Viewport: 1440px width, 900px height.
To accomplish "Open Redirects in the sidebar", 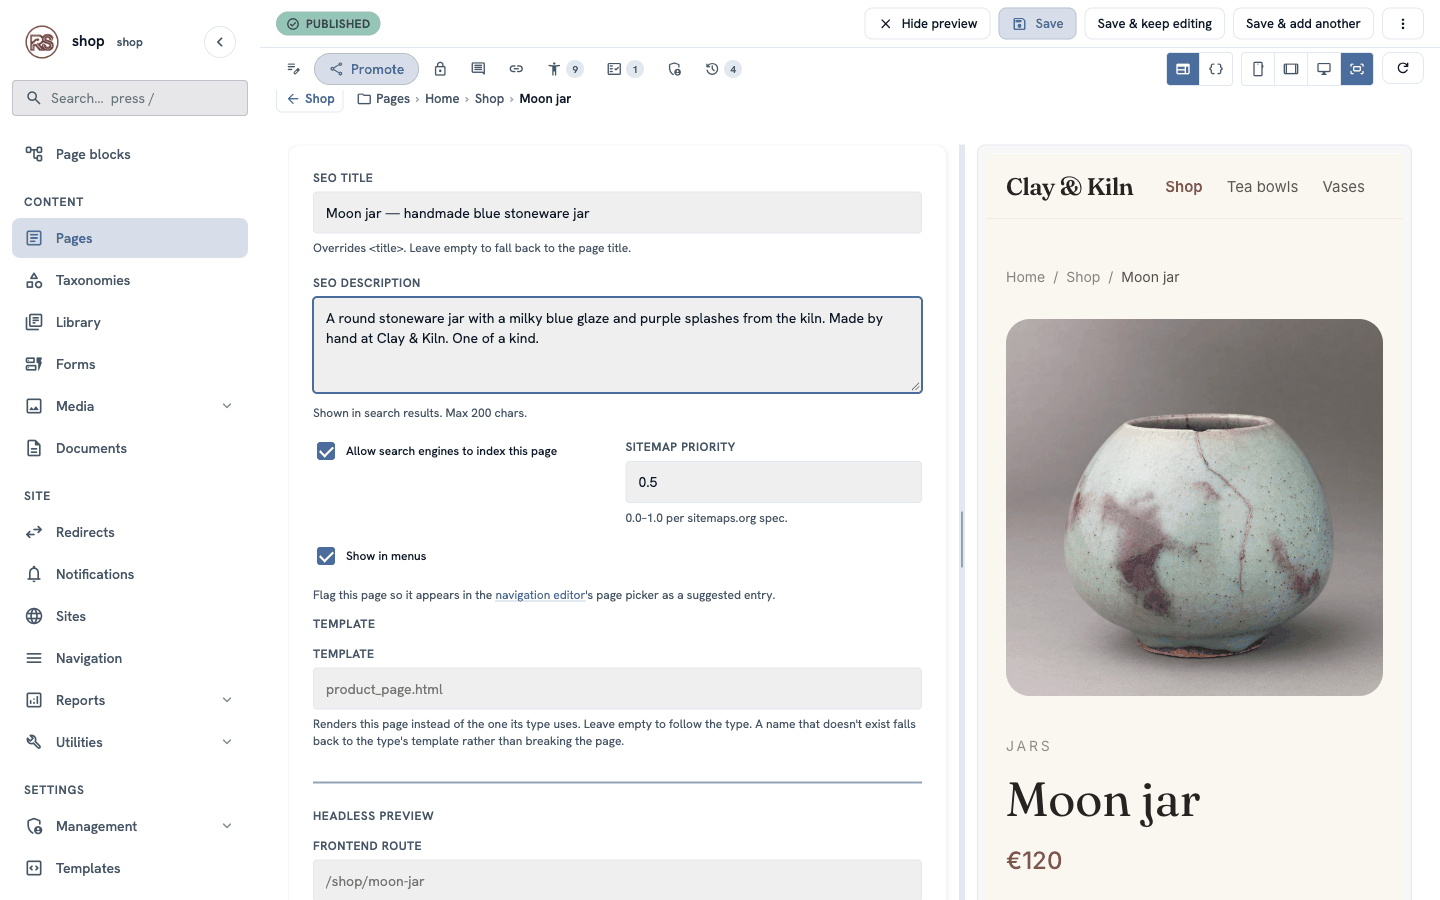I will click(x=130, y=532).
